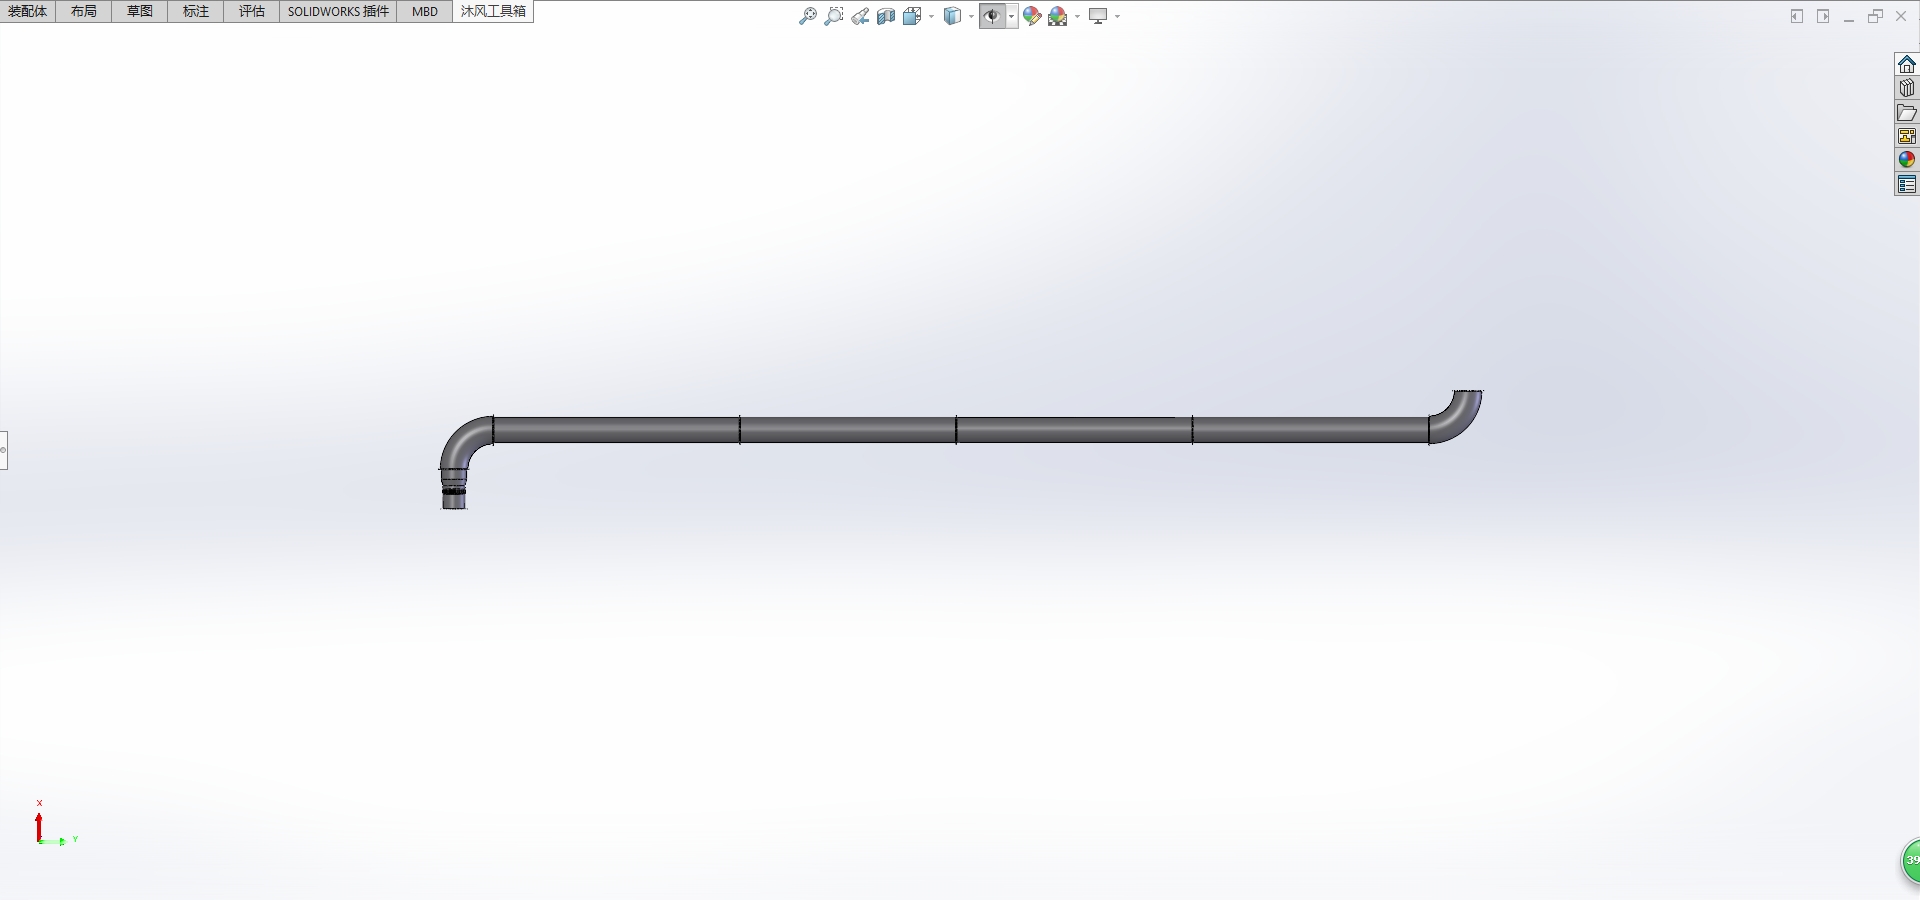Go to the 标注 tab
This screenshot has width=1920, height=900.
(x=196, y=11)
